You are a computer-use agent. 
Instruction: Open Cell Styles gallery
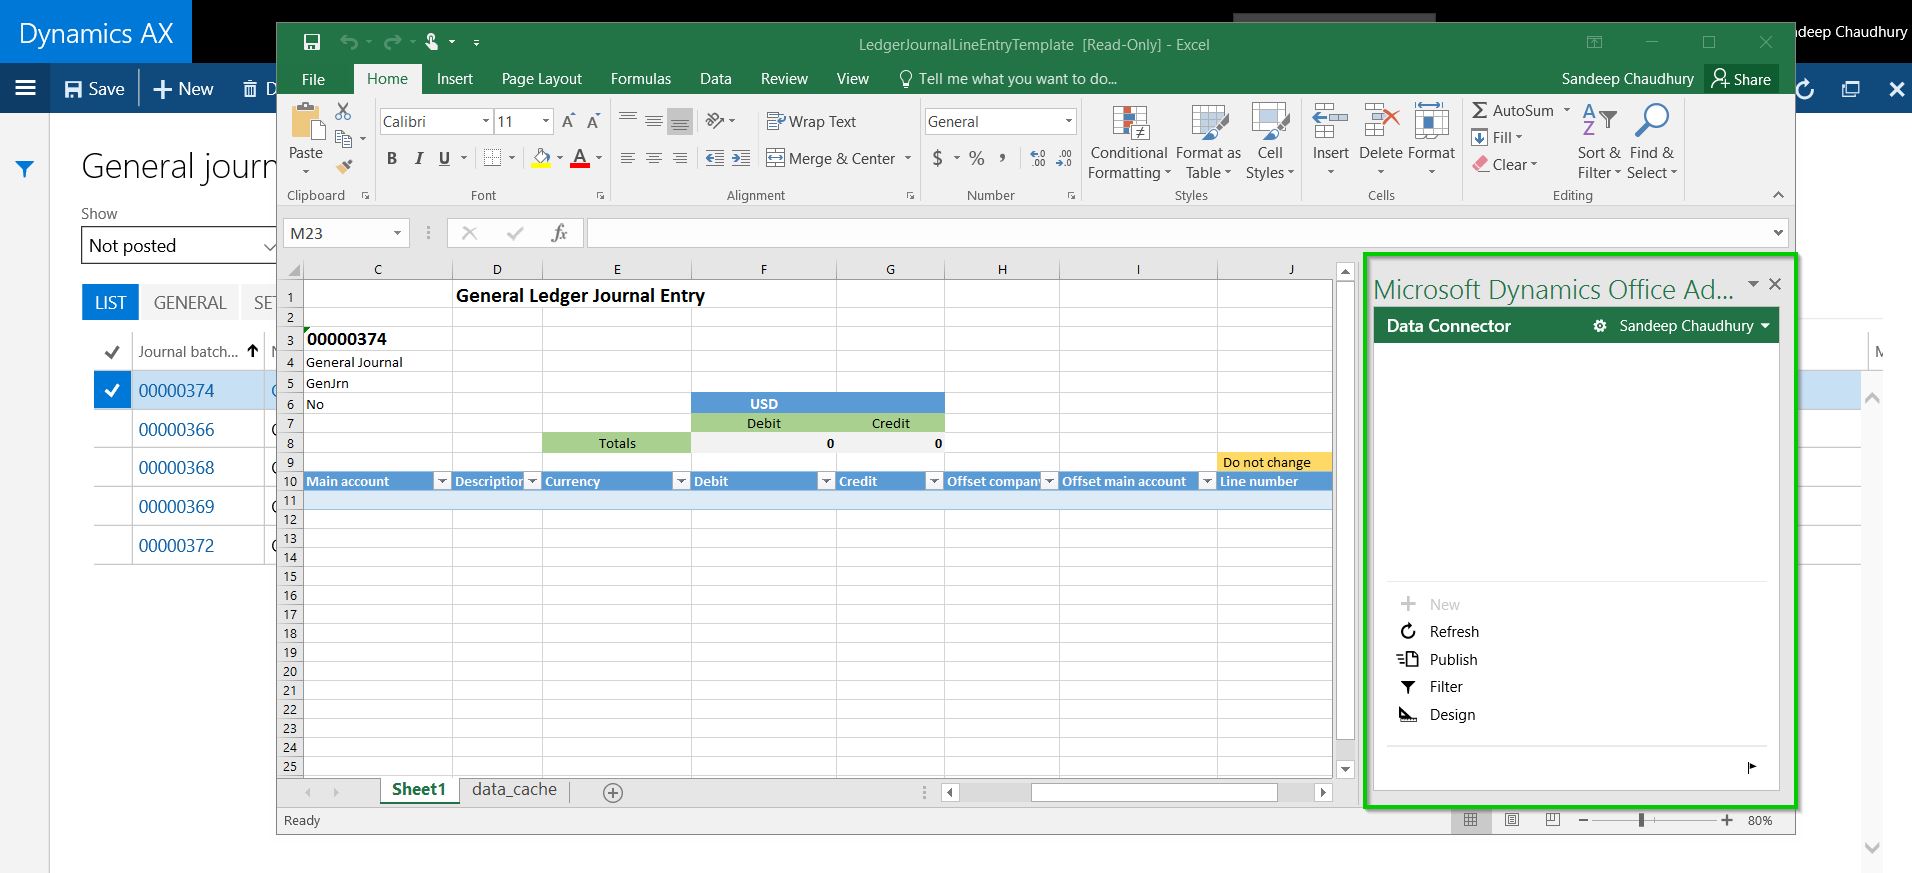tap(1270, 142)
